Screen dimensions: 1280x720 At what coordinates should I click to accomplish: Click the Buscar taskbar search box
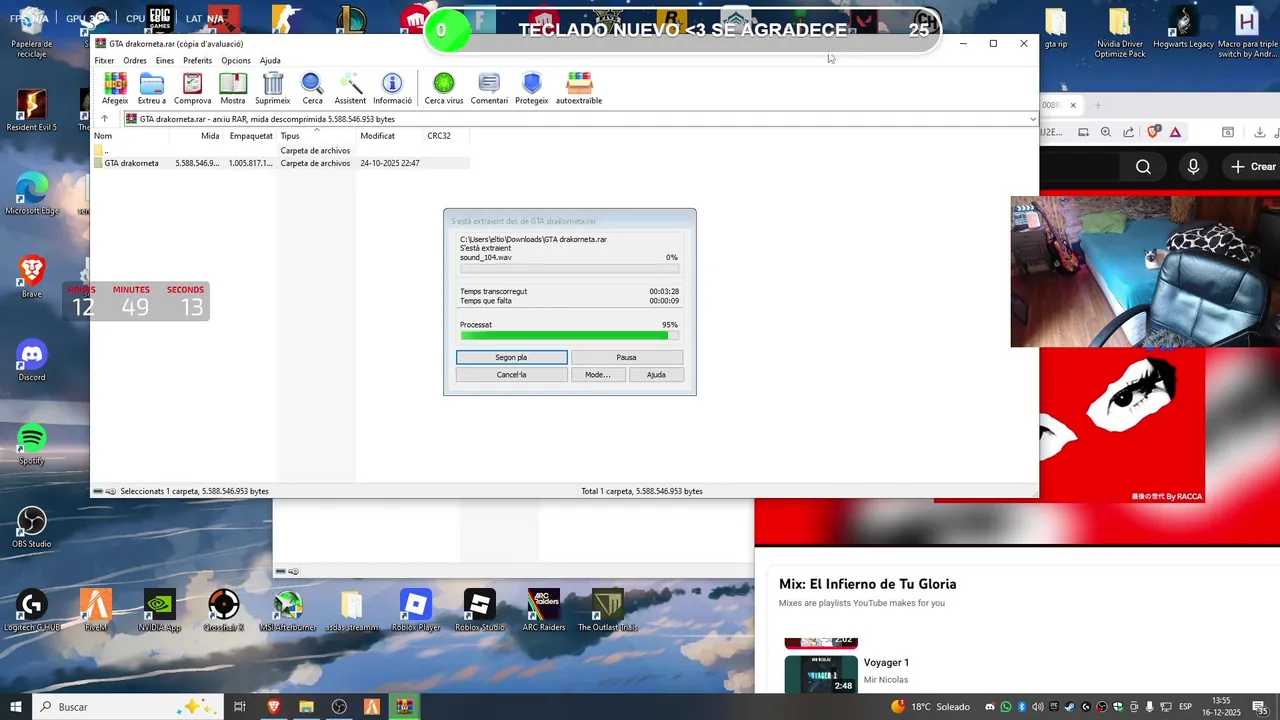click(x=126, y=707)
